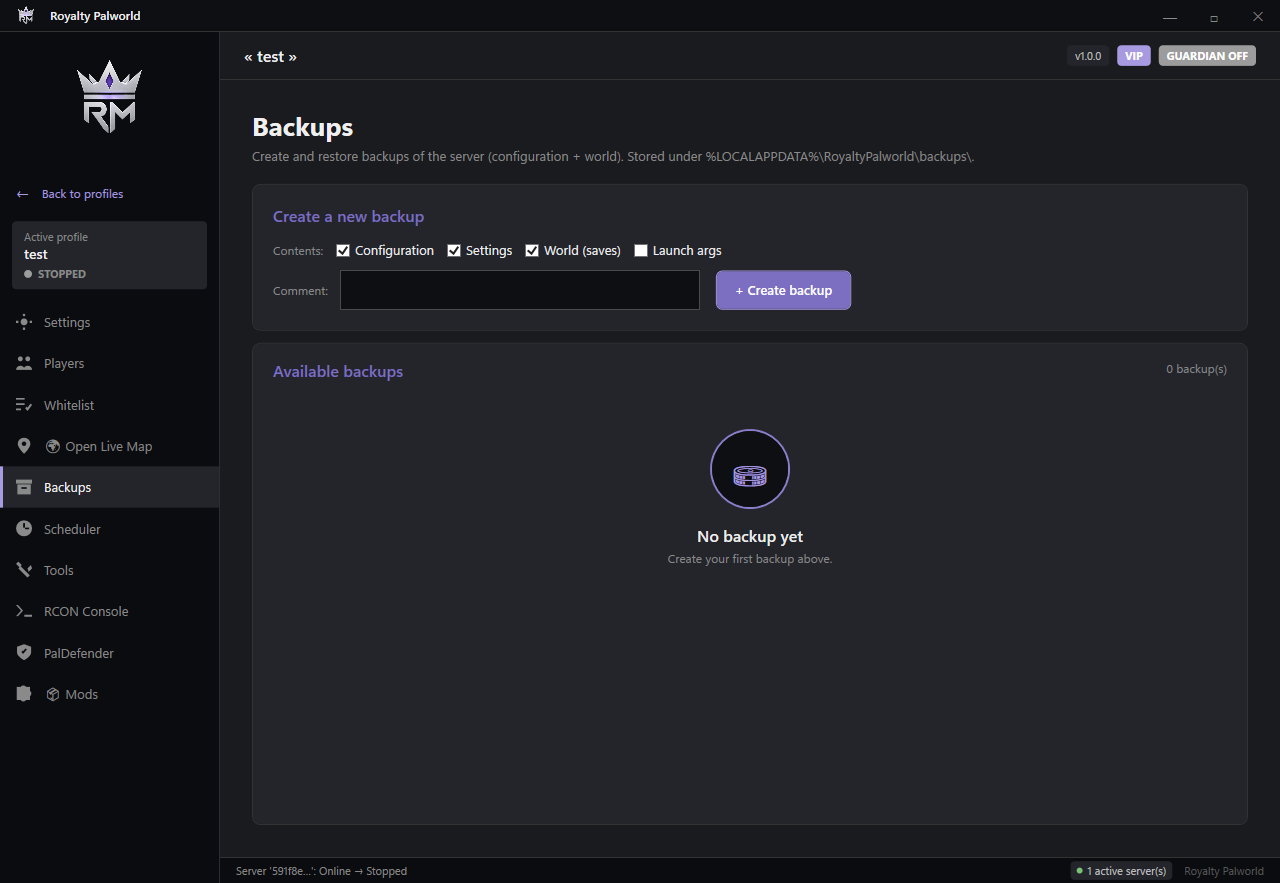Viewport: 1280px width, 883px height.
Task: Click the PalDefender shield icon
Action: [x=24, y=653]
